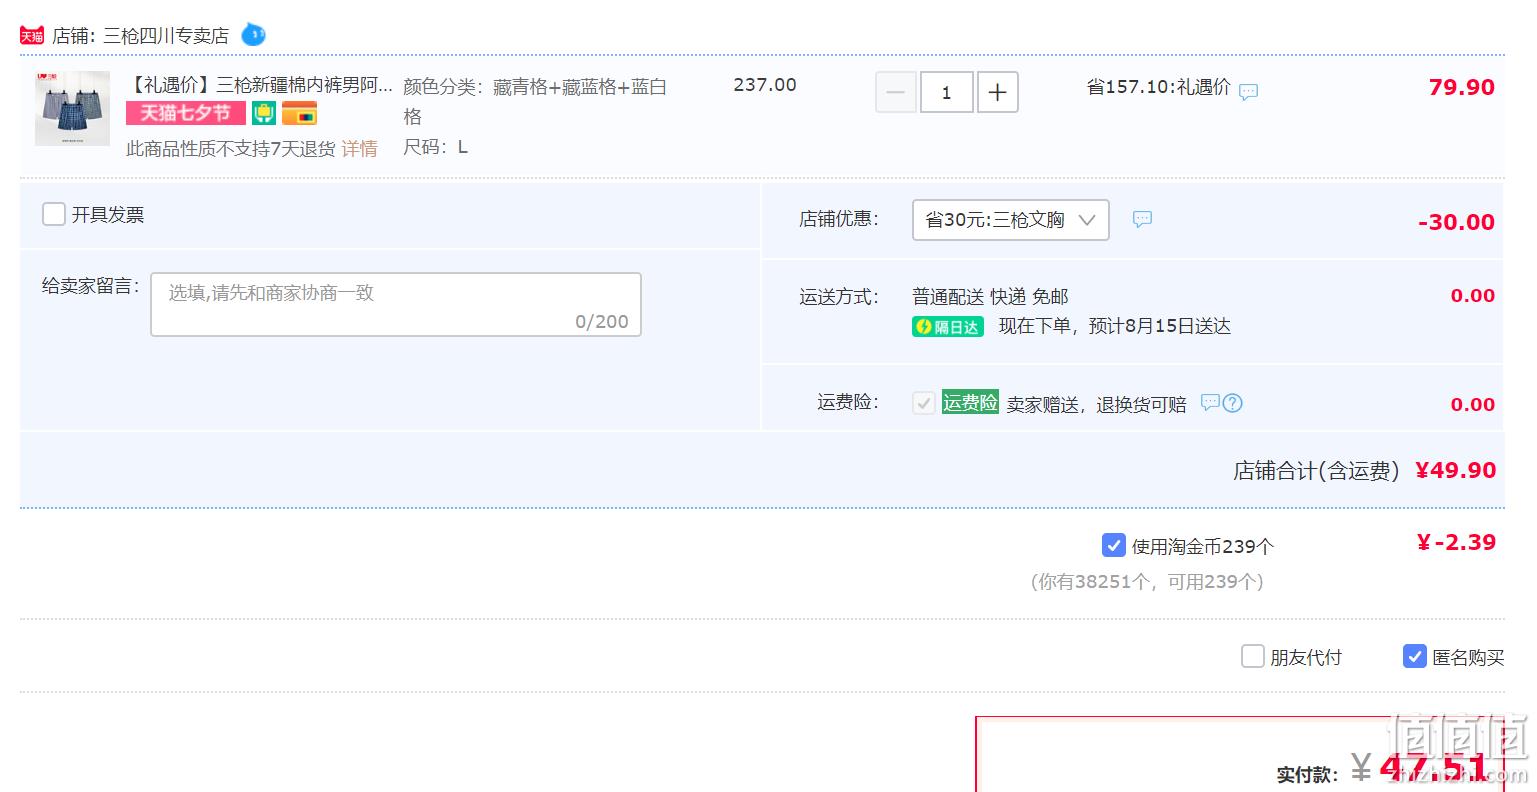Click the 省157.10:礼遇价 discount text
This screenshot has height=792, width=1537.
[x=1158, y=87]
